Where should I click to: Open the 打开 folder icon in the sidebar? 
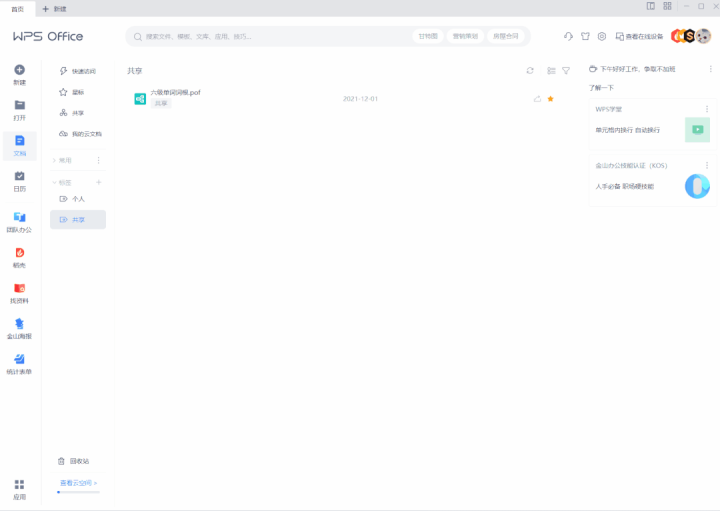(x=19, y=105)
